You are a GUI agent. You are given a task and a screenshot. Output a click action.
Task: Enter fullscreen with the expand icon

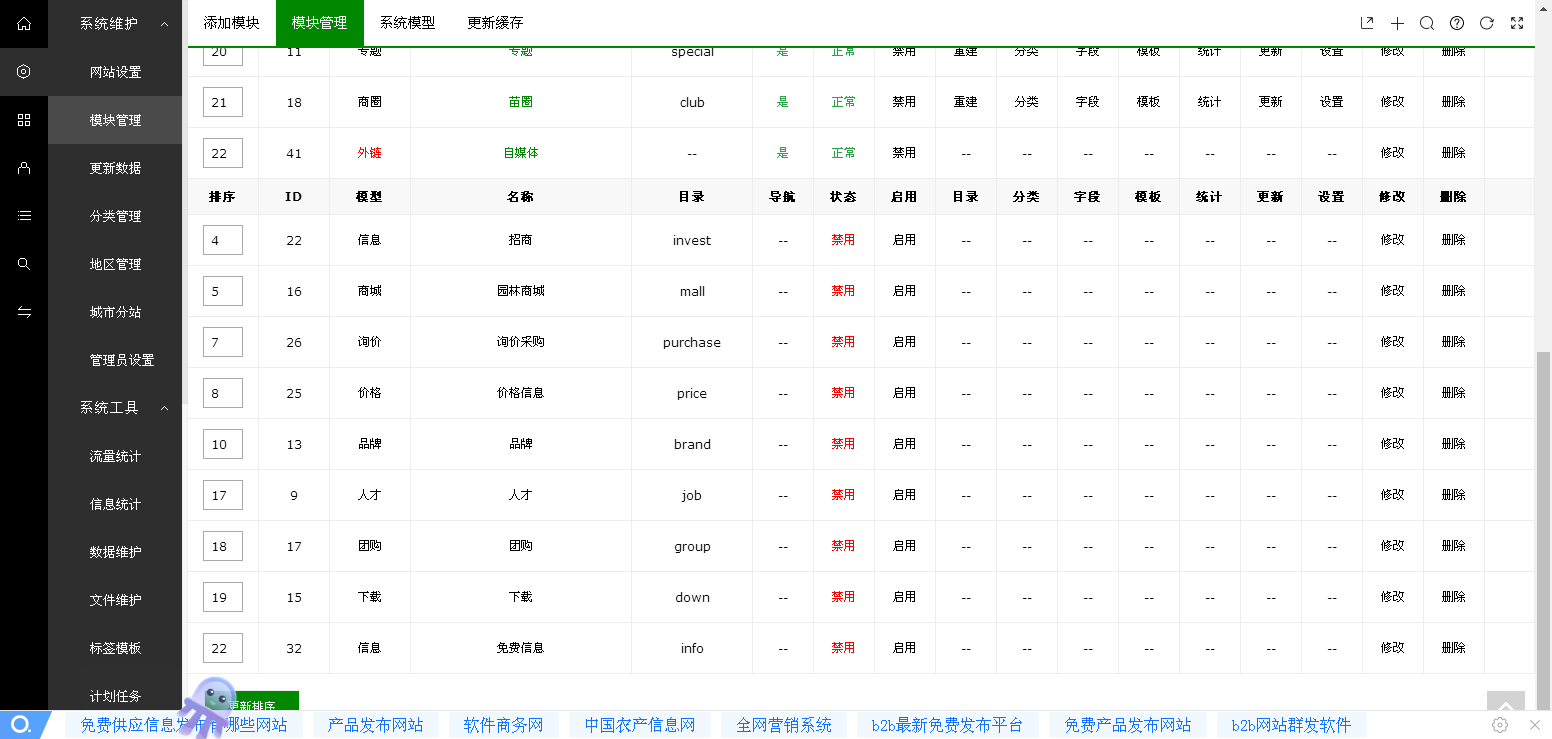(x=1517, y=23)
